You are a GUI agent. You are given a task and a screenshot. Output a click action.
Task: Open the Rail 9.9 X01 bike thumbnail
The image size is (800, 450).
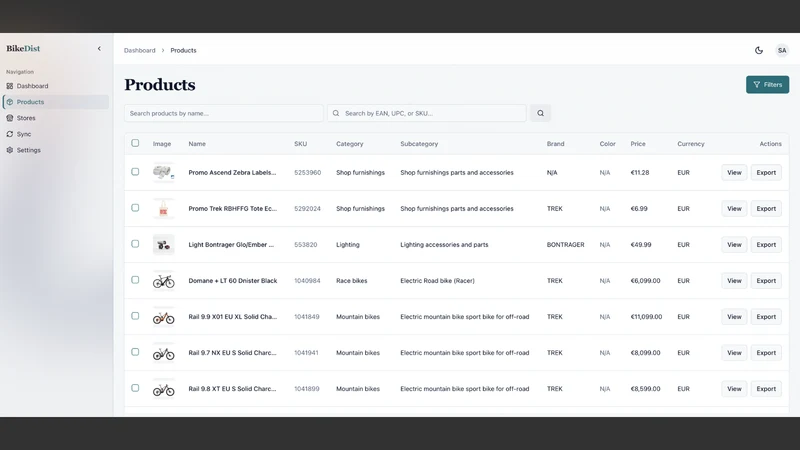(x=163, y=317)
